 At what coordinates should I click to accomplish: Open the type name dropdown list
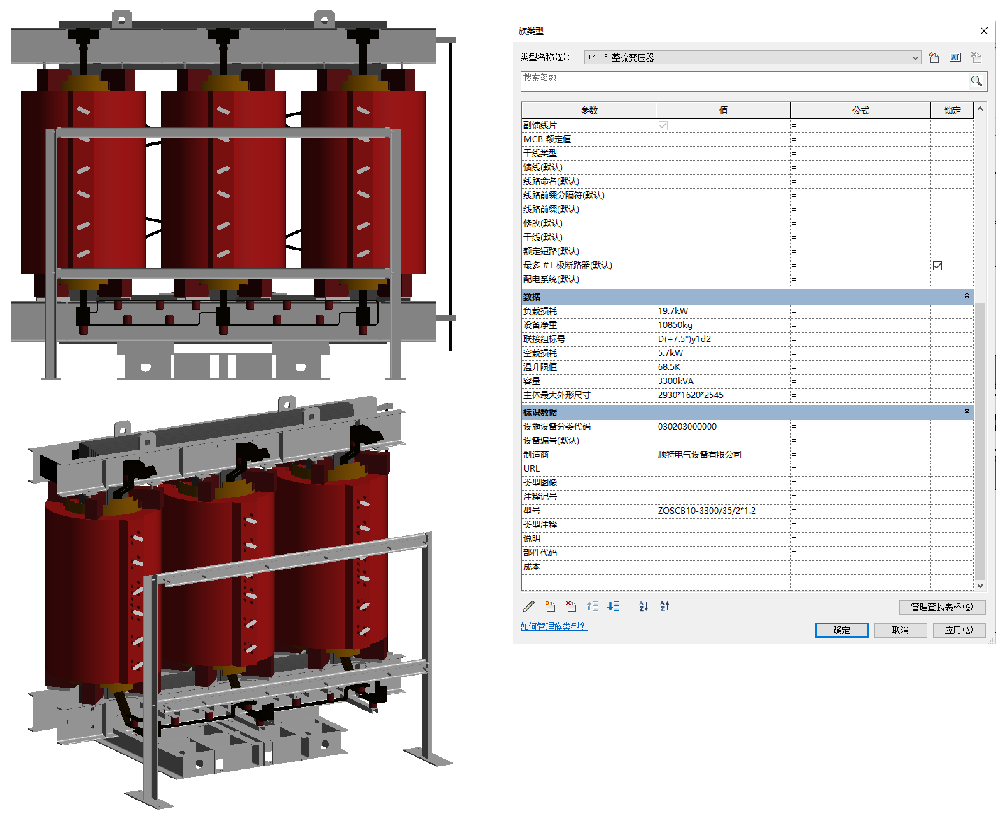(x=915, y=58)
